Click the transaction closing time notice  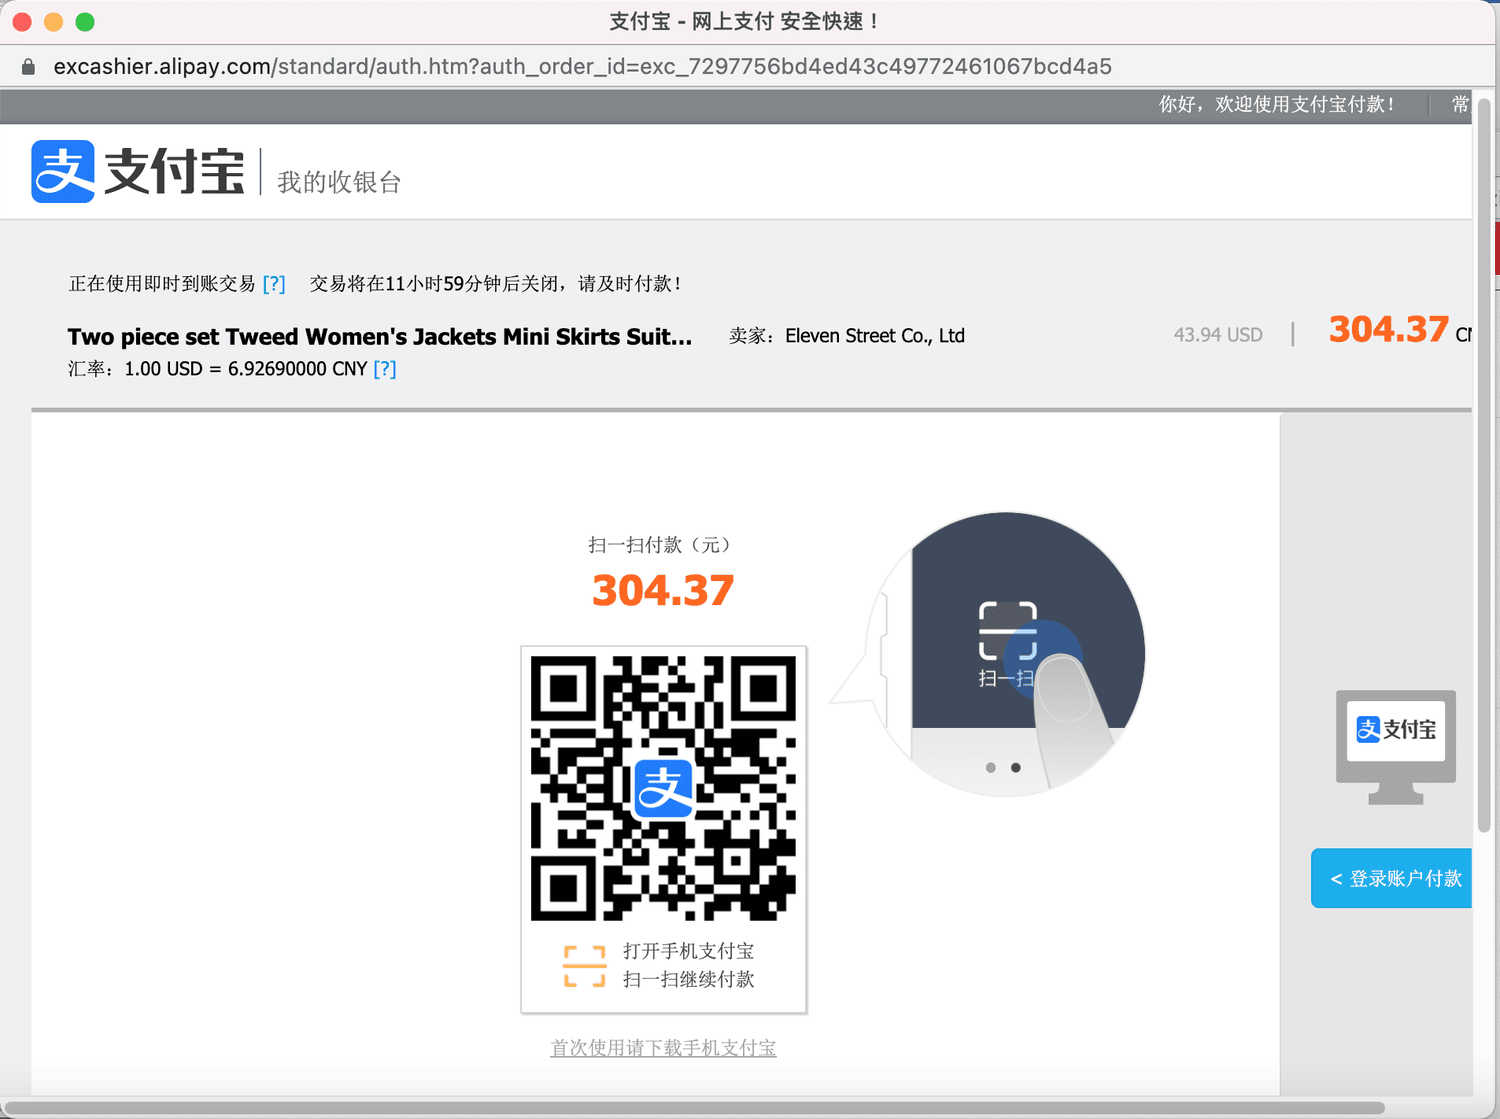click(496, 284)
